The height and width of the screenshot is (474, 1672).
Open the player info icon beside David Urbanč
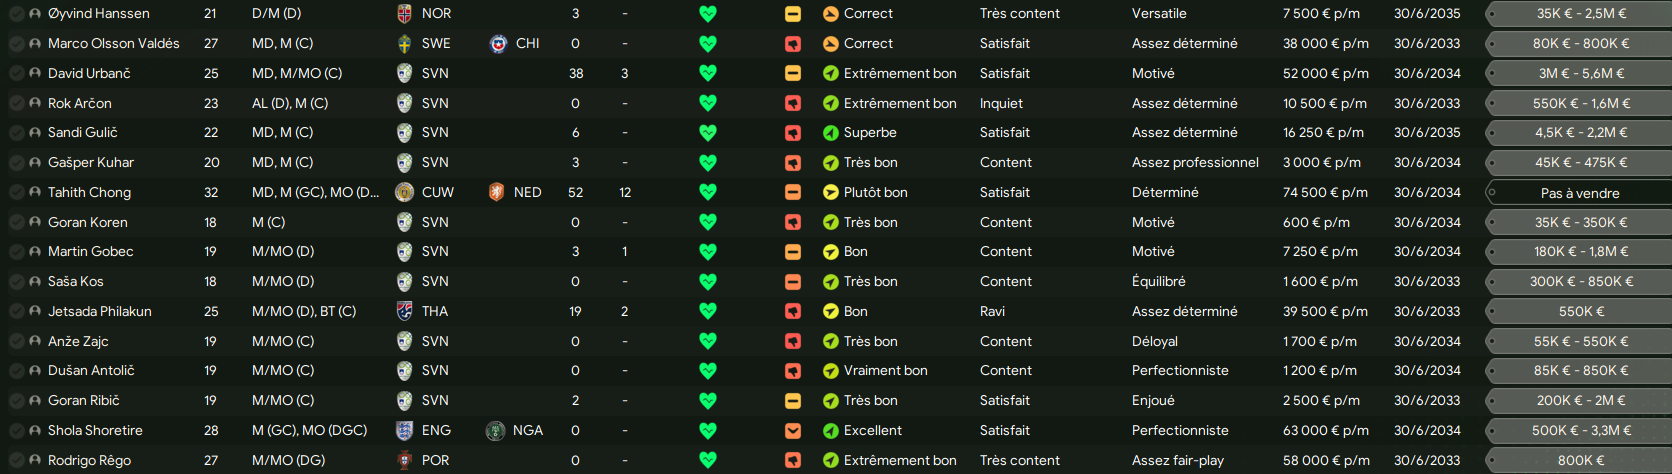click(36, 73)
